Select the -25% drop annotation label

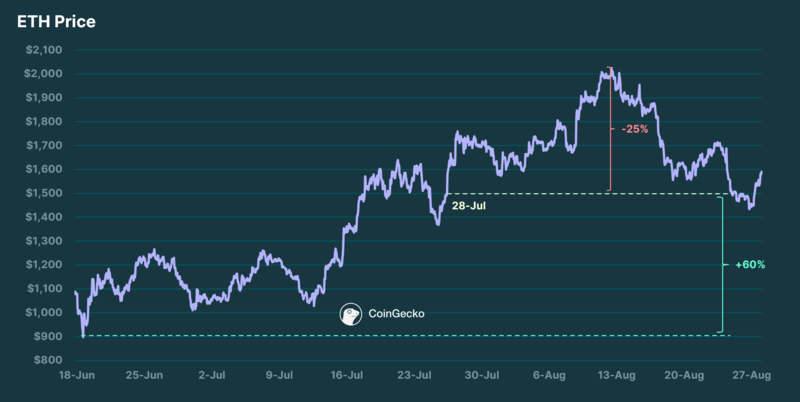click(x=634, y=130)
